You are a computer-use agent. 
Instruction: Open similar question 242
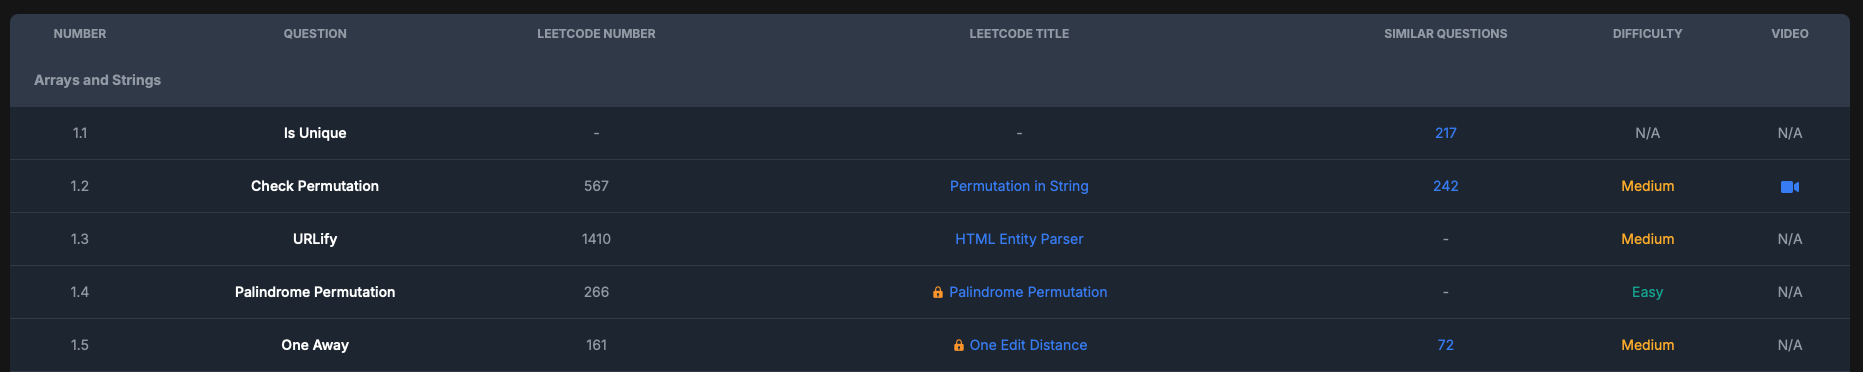(1446, 186)
